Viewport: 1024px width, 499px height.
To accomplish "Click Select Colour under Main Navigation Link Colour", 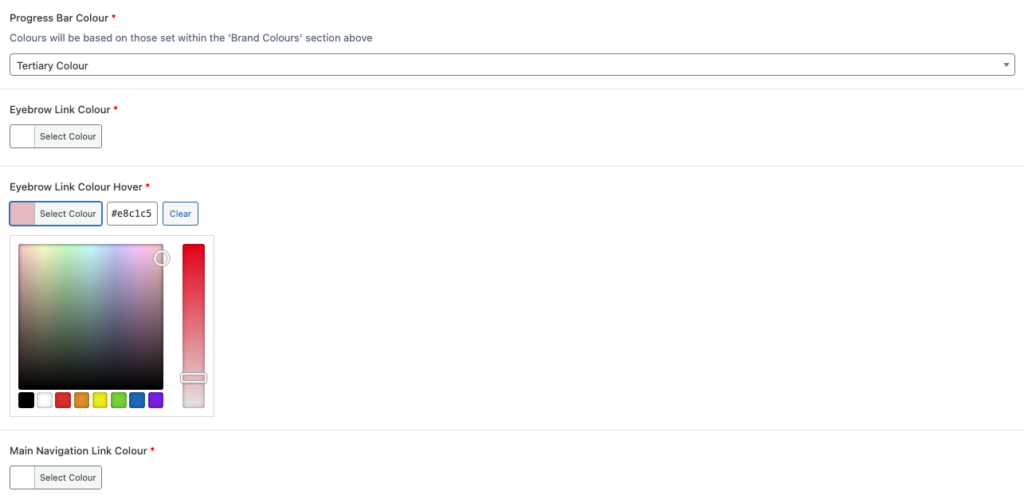I will pyautogui.click(x=68, y=477).
